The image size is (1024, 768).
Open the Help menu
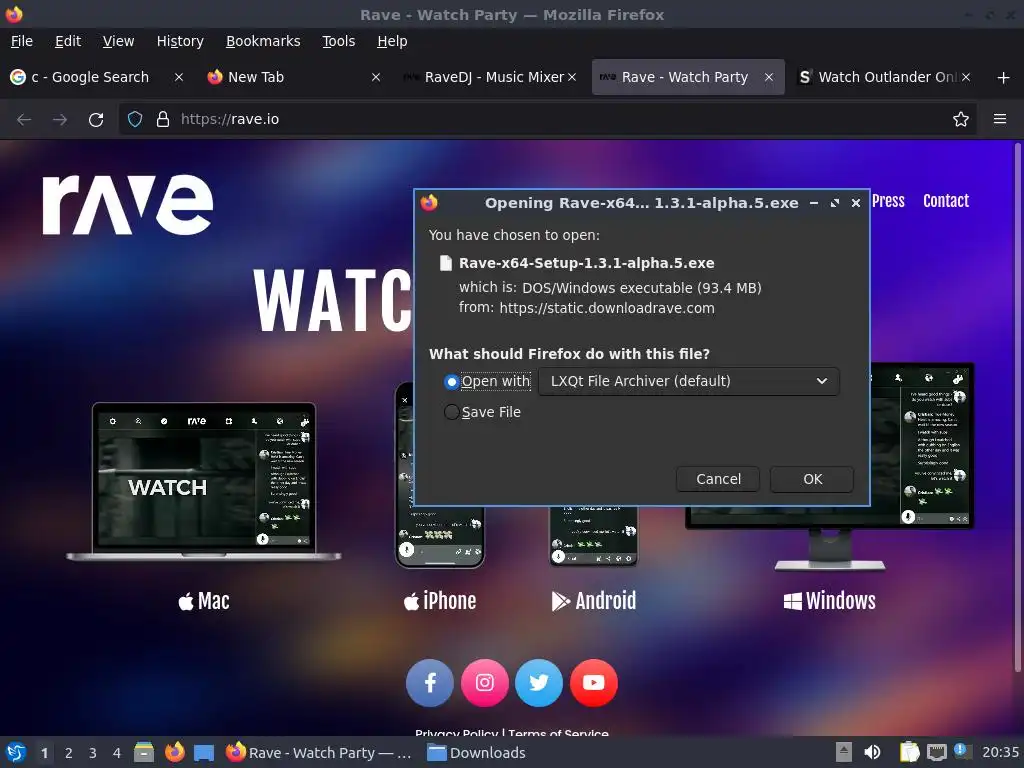tap(392, 41)
